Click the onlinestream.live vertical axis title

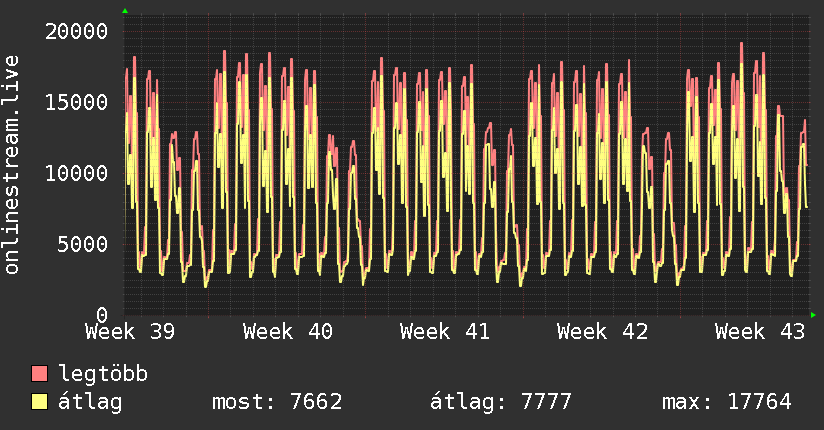[12, 165]
